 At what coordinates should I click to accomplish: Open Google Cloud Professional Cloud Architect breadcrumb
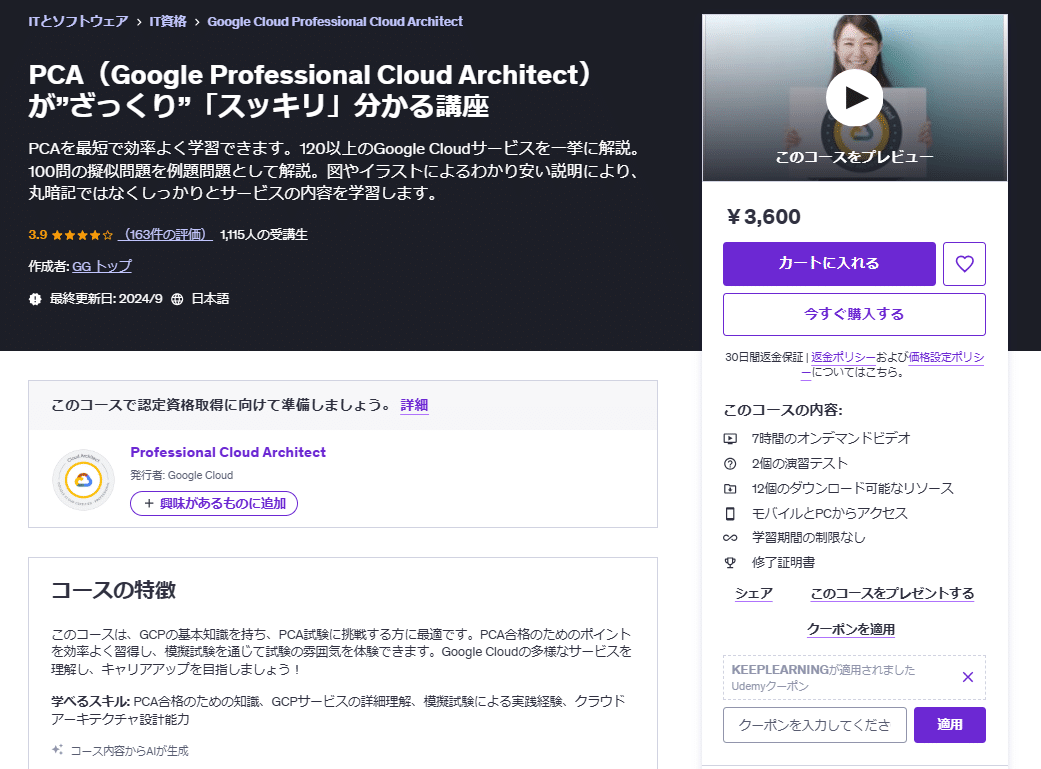pyautogui.click(x=335, y=21)
